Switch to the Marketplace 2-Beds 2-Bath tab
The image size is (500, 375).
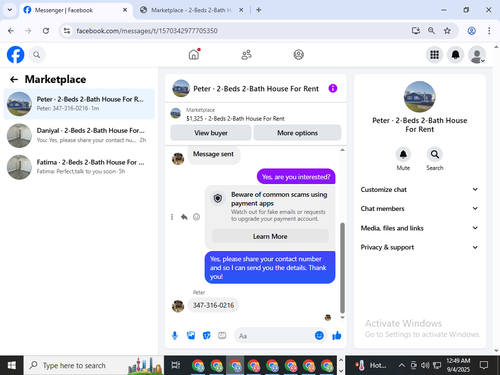pos(192,10)
